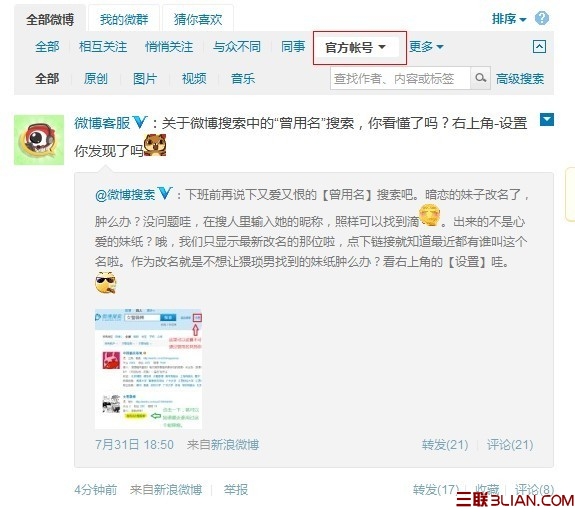Switch to the 我的微群 tab

124,19
